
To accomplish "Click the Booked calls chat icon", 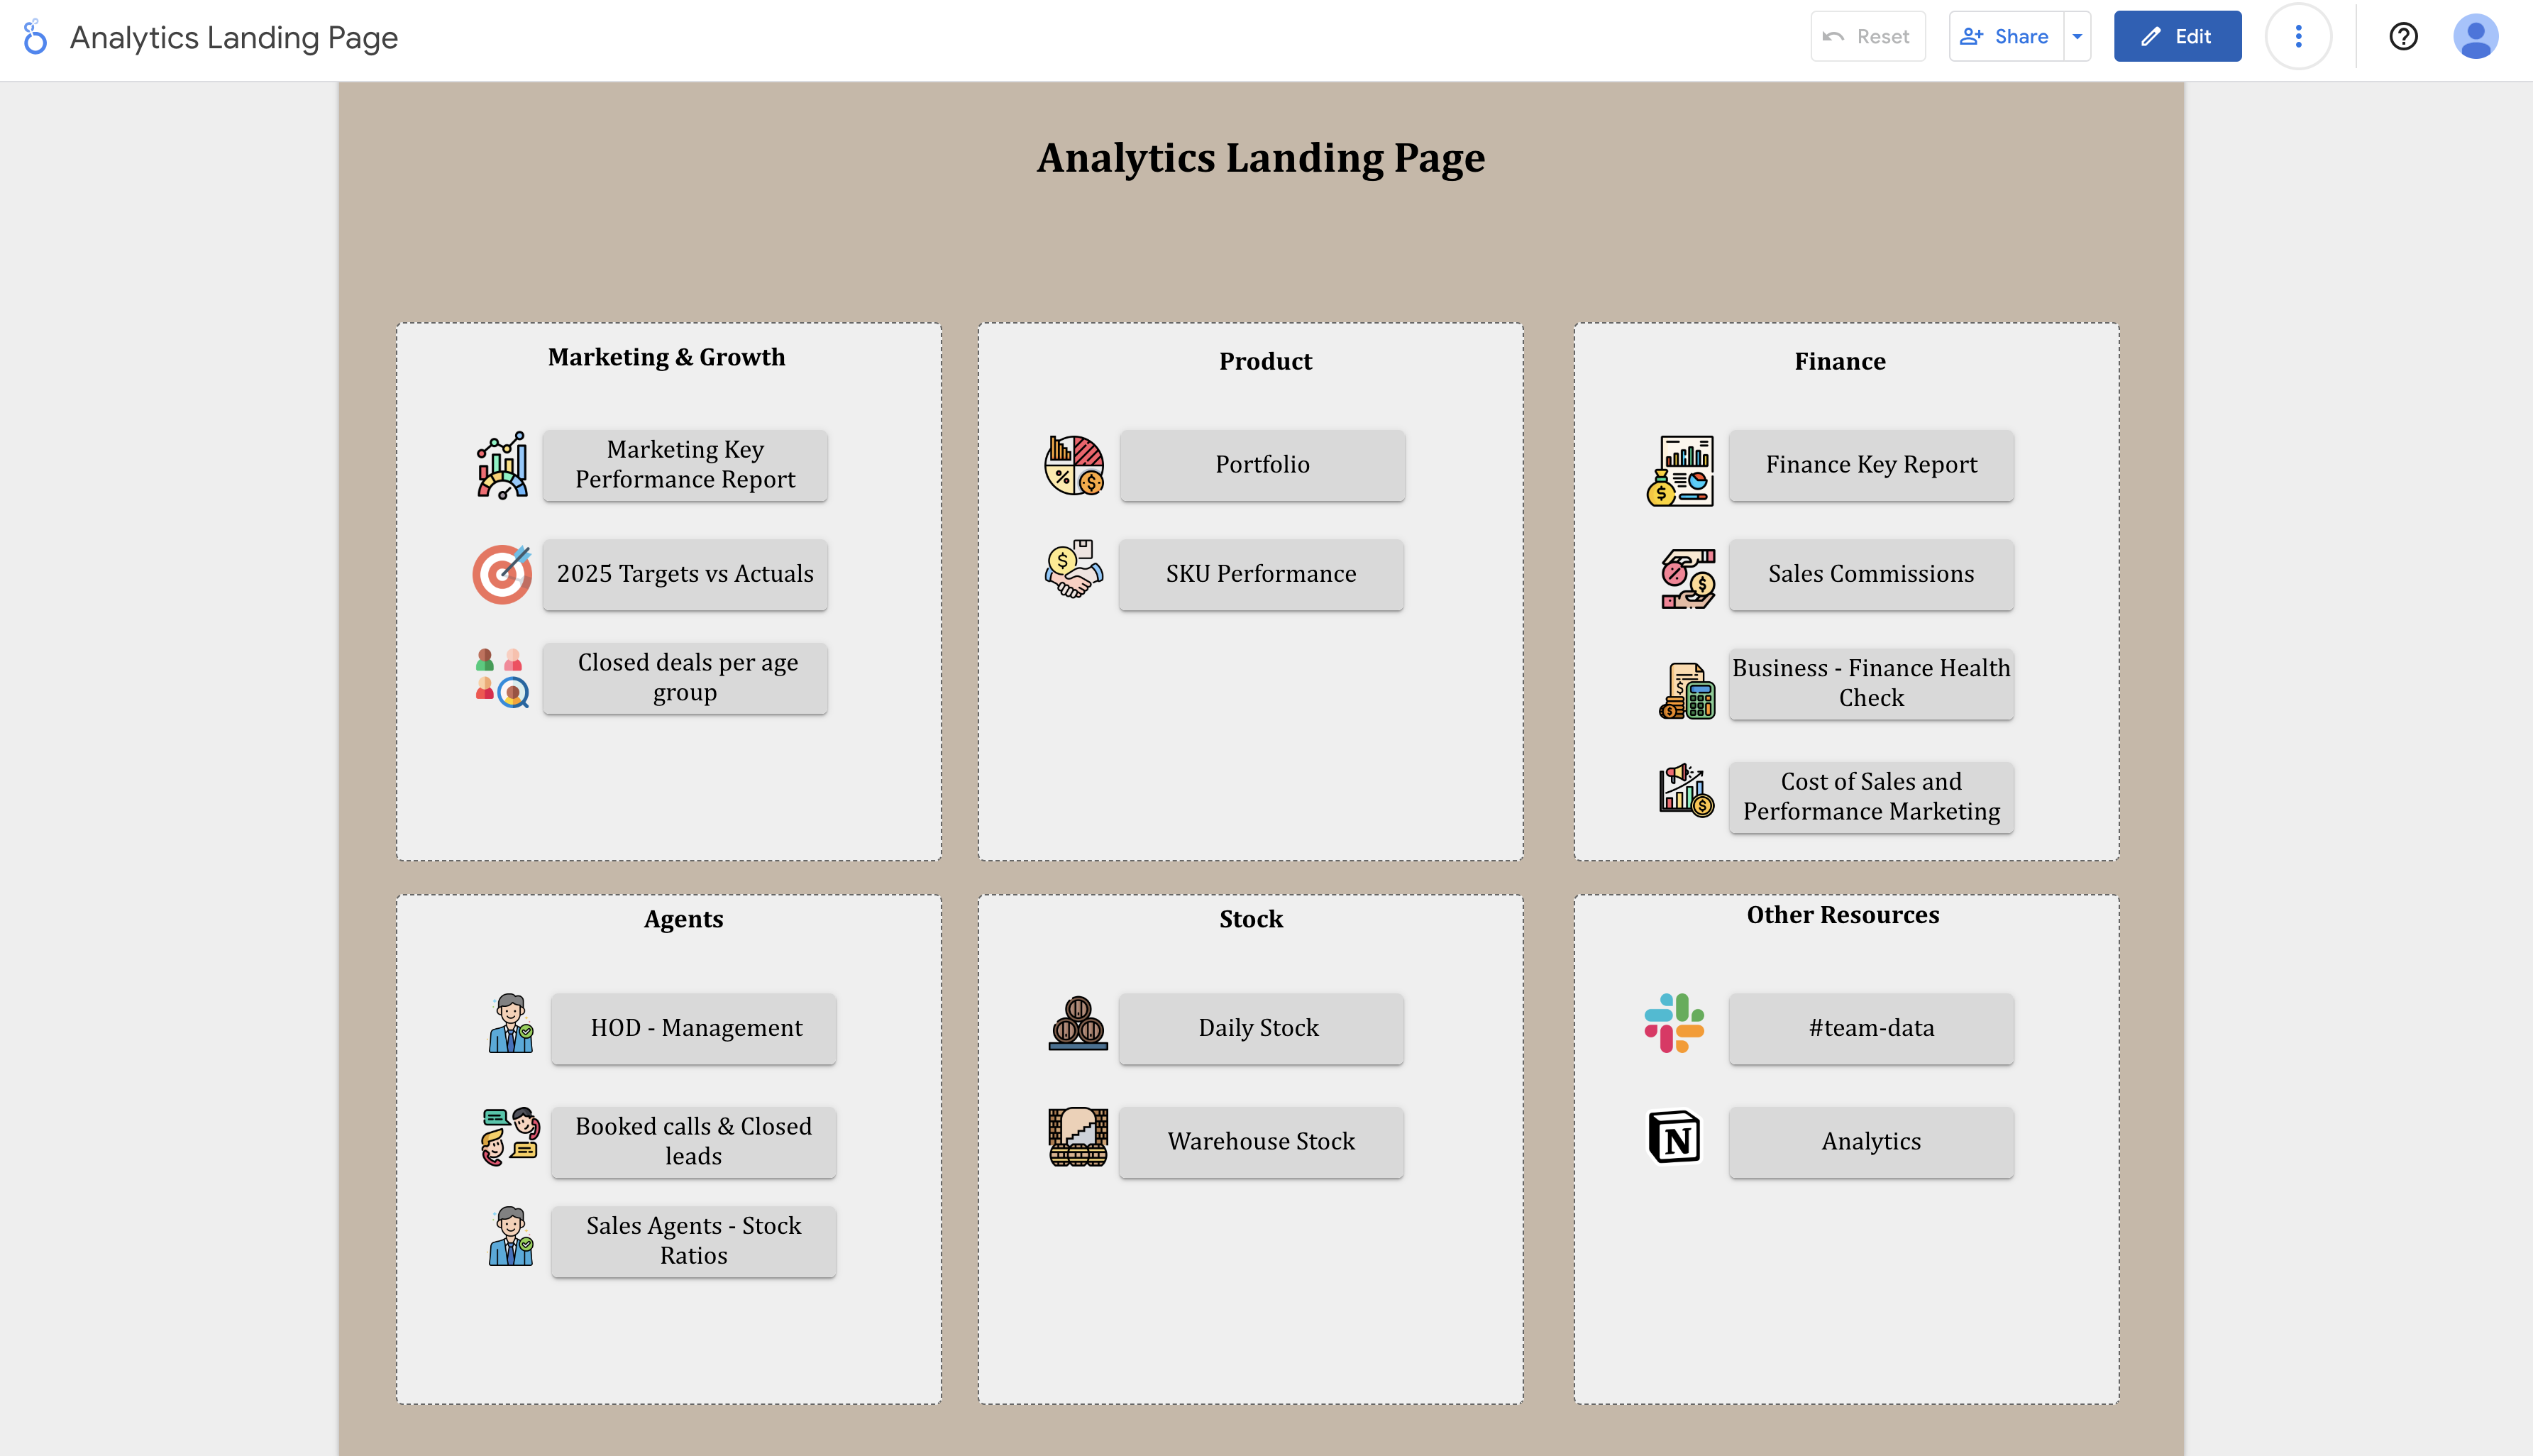I will pyautogui.click(x=511, y=1137).
